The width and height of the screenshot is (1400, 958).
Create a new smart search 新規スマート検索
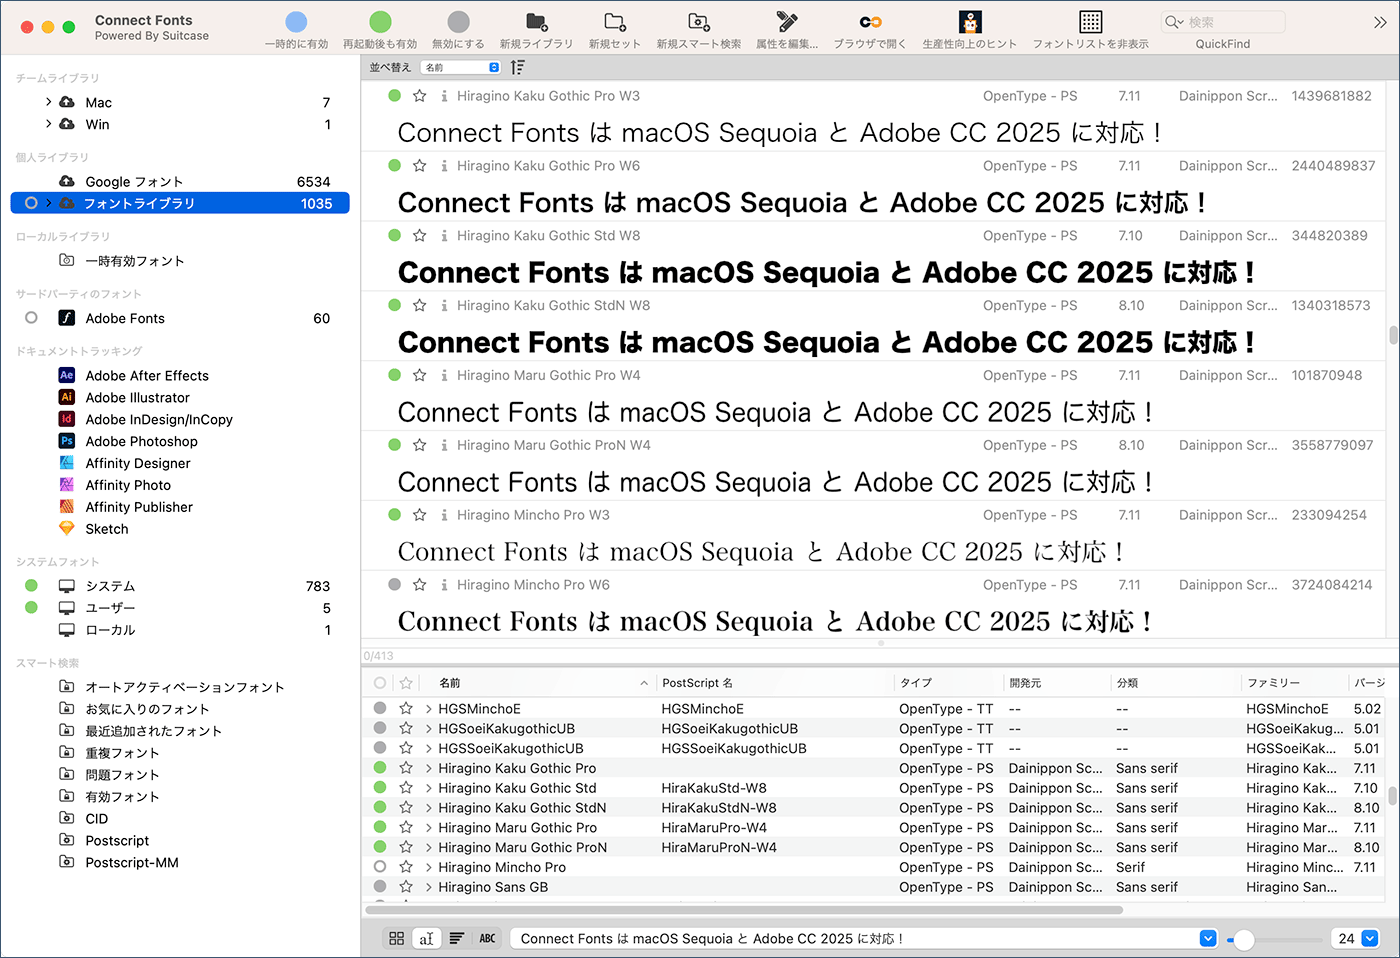click(699, 22)
